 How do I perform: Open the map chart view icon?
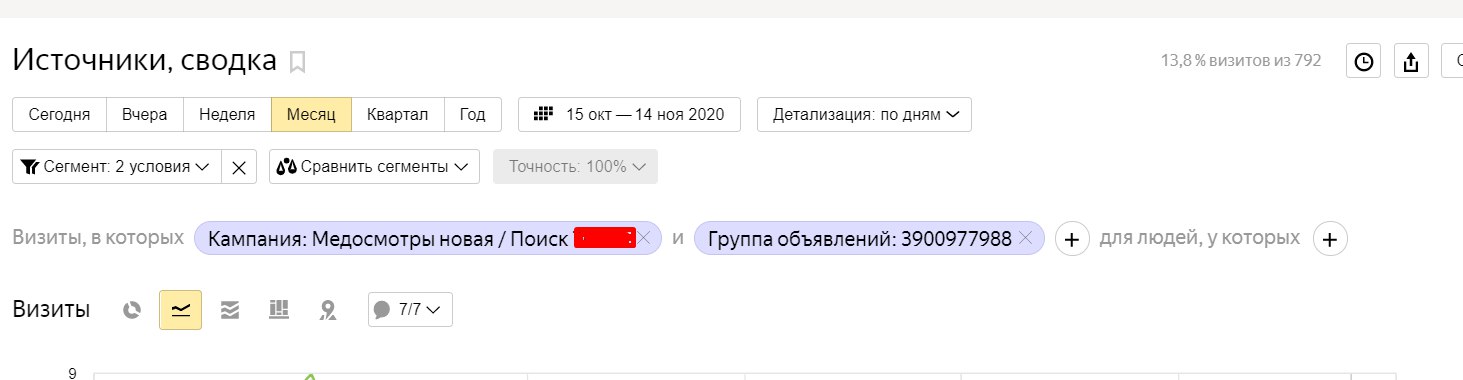point(327,310)
